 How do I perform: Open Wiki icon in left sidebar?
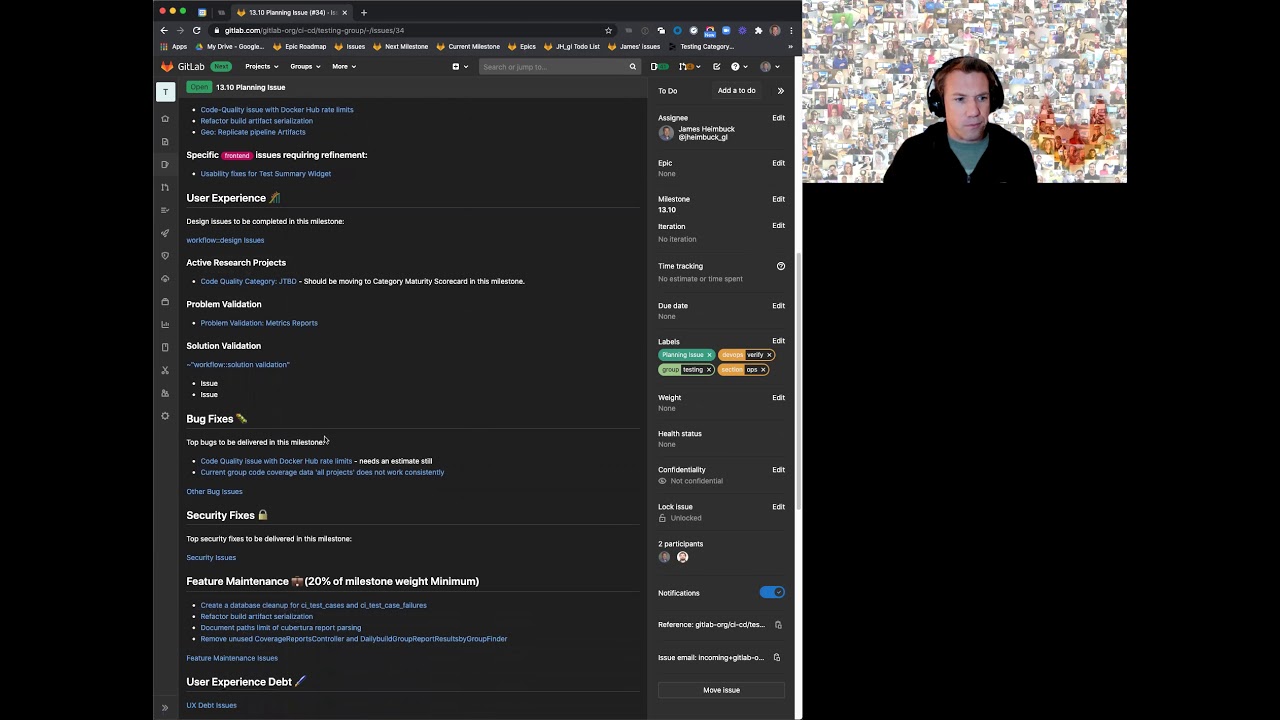(165, 347)
